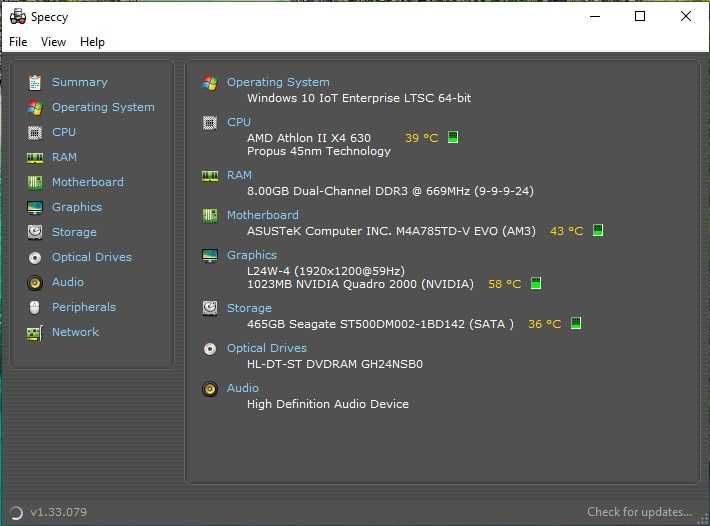Show Graphics details from sidebar

click(77, 207)
